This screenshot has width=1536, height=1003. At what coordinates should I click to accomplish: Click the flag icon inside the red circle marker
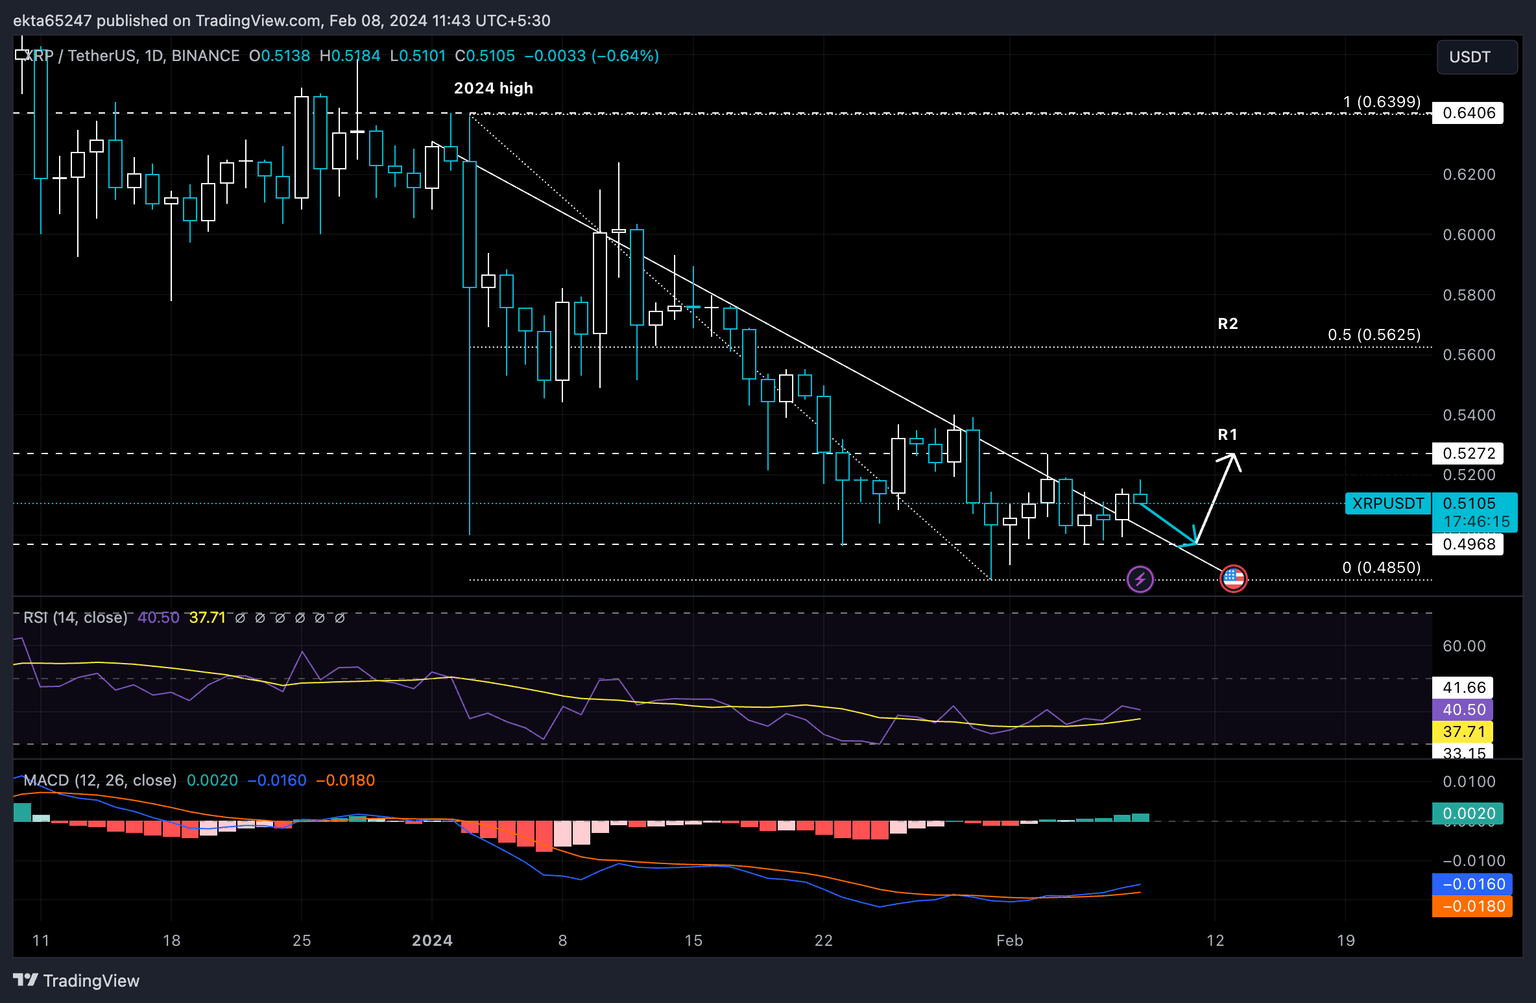coord(1234,578)
